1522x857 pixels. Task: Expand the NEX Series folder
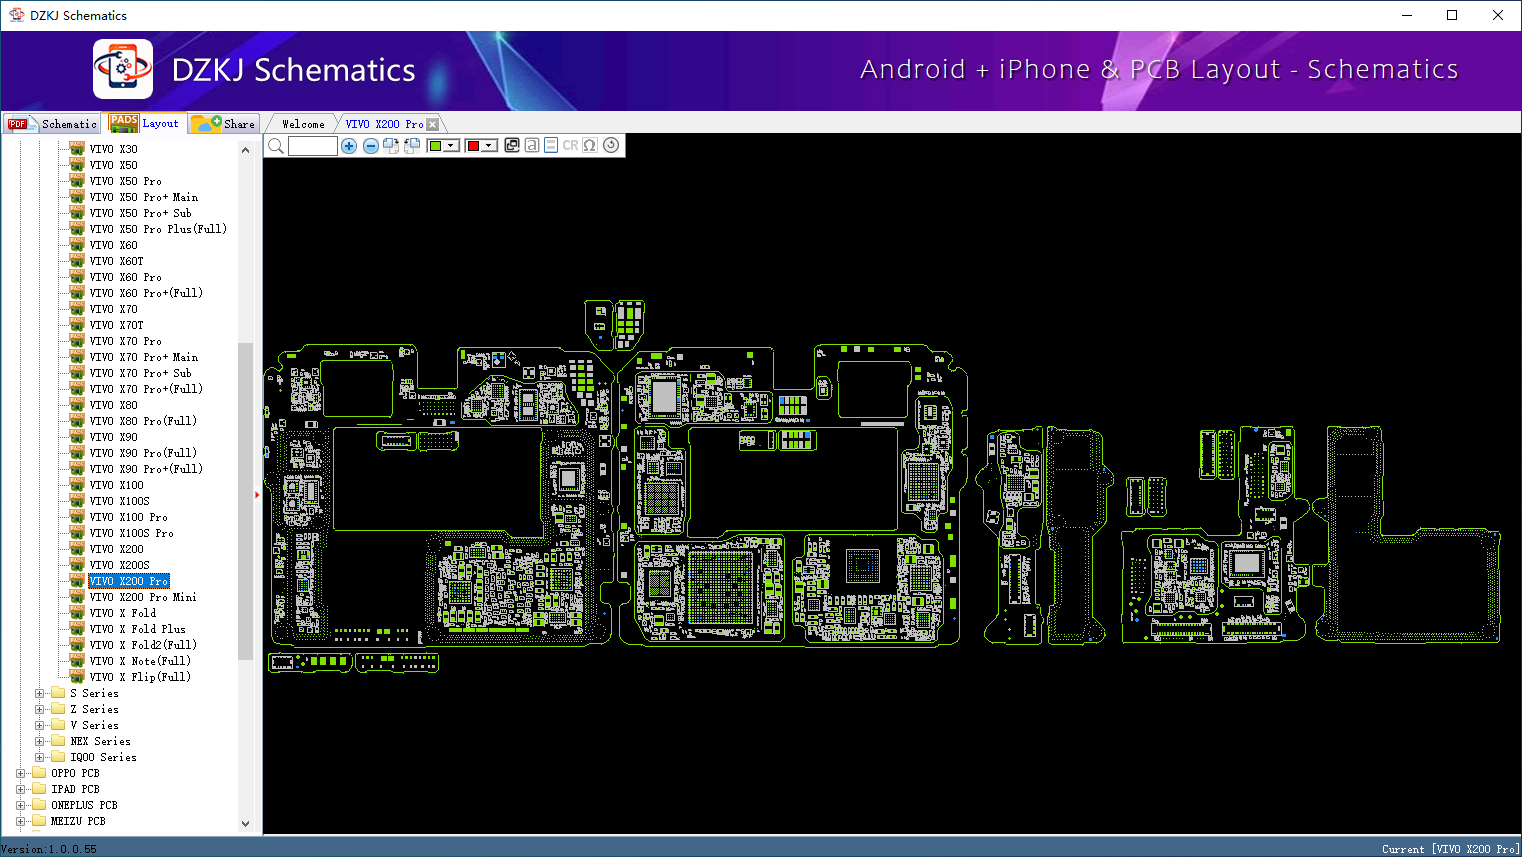(40, 741)
